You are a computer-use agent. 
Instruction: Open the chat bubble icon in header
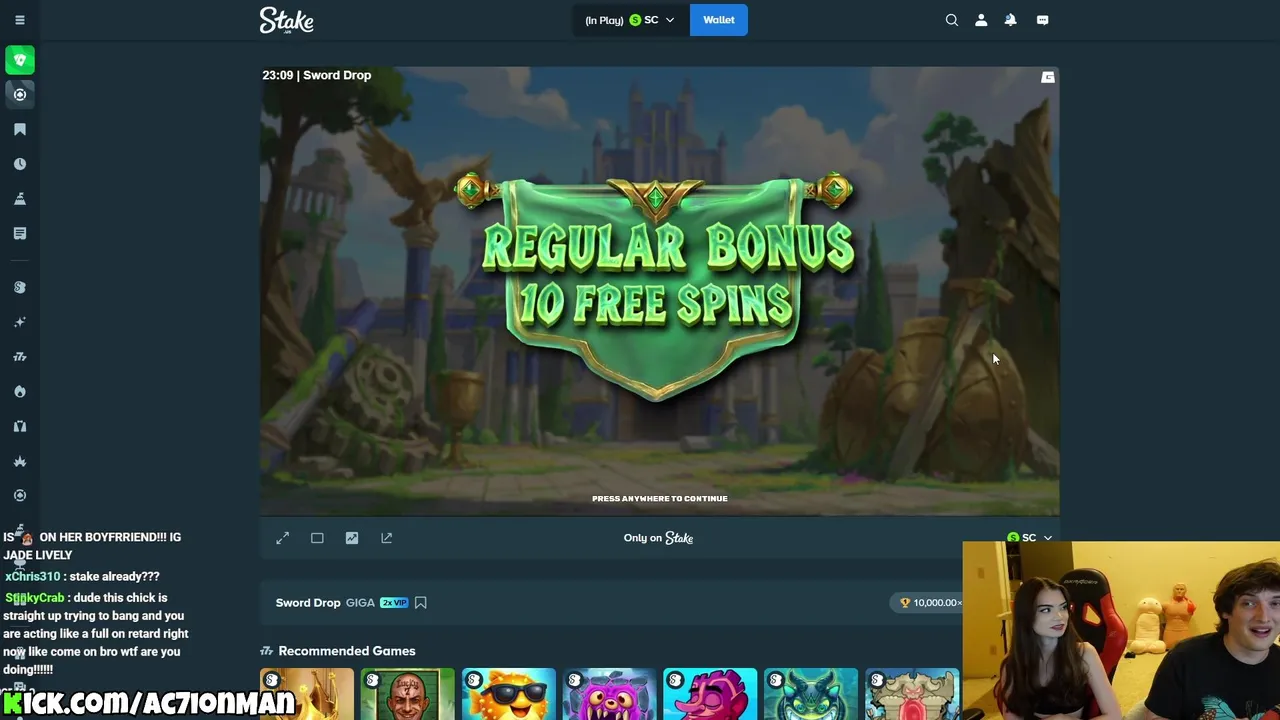coord(1043,20)
